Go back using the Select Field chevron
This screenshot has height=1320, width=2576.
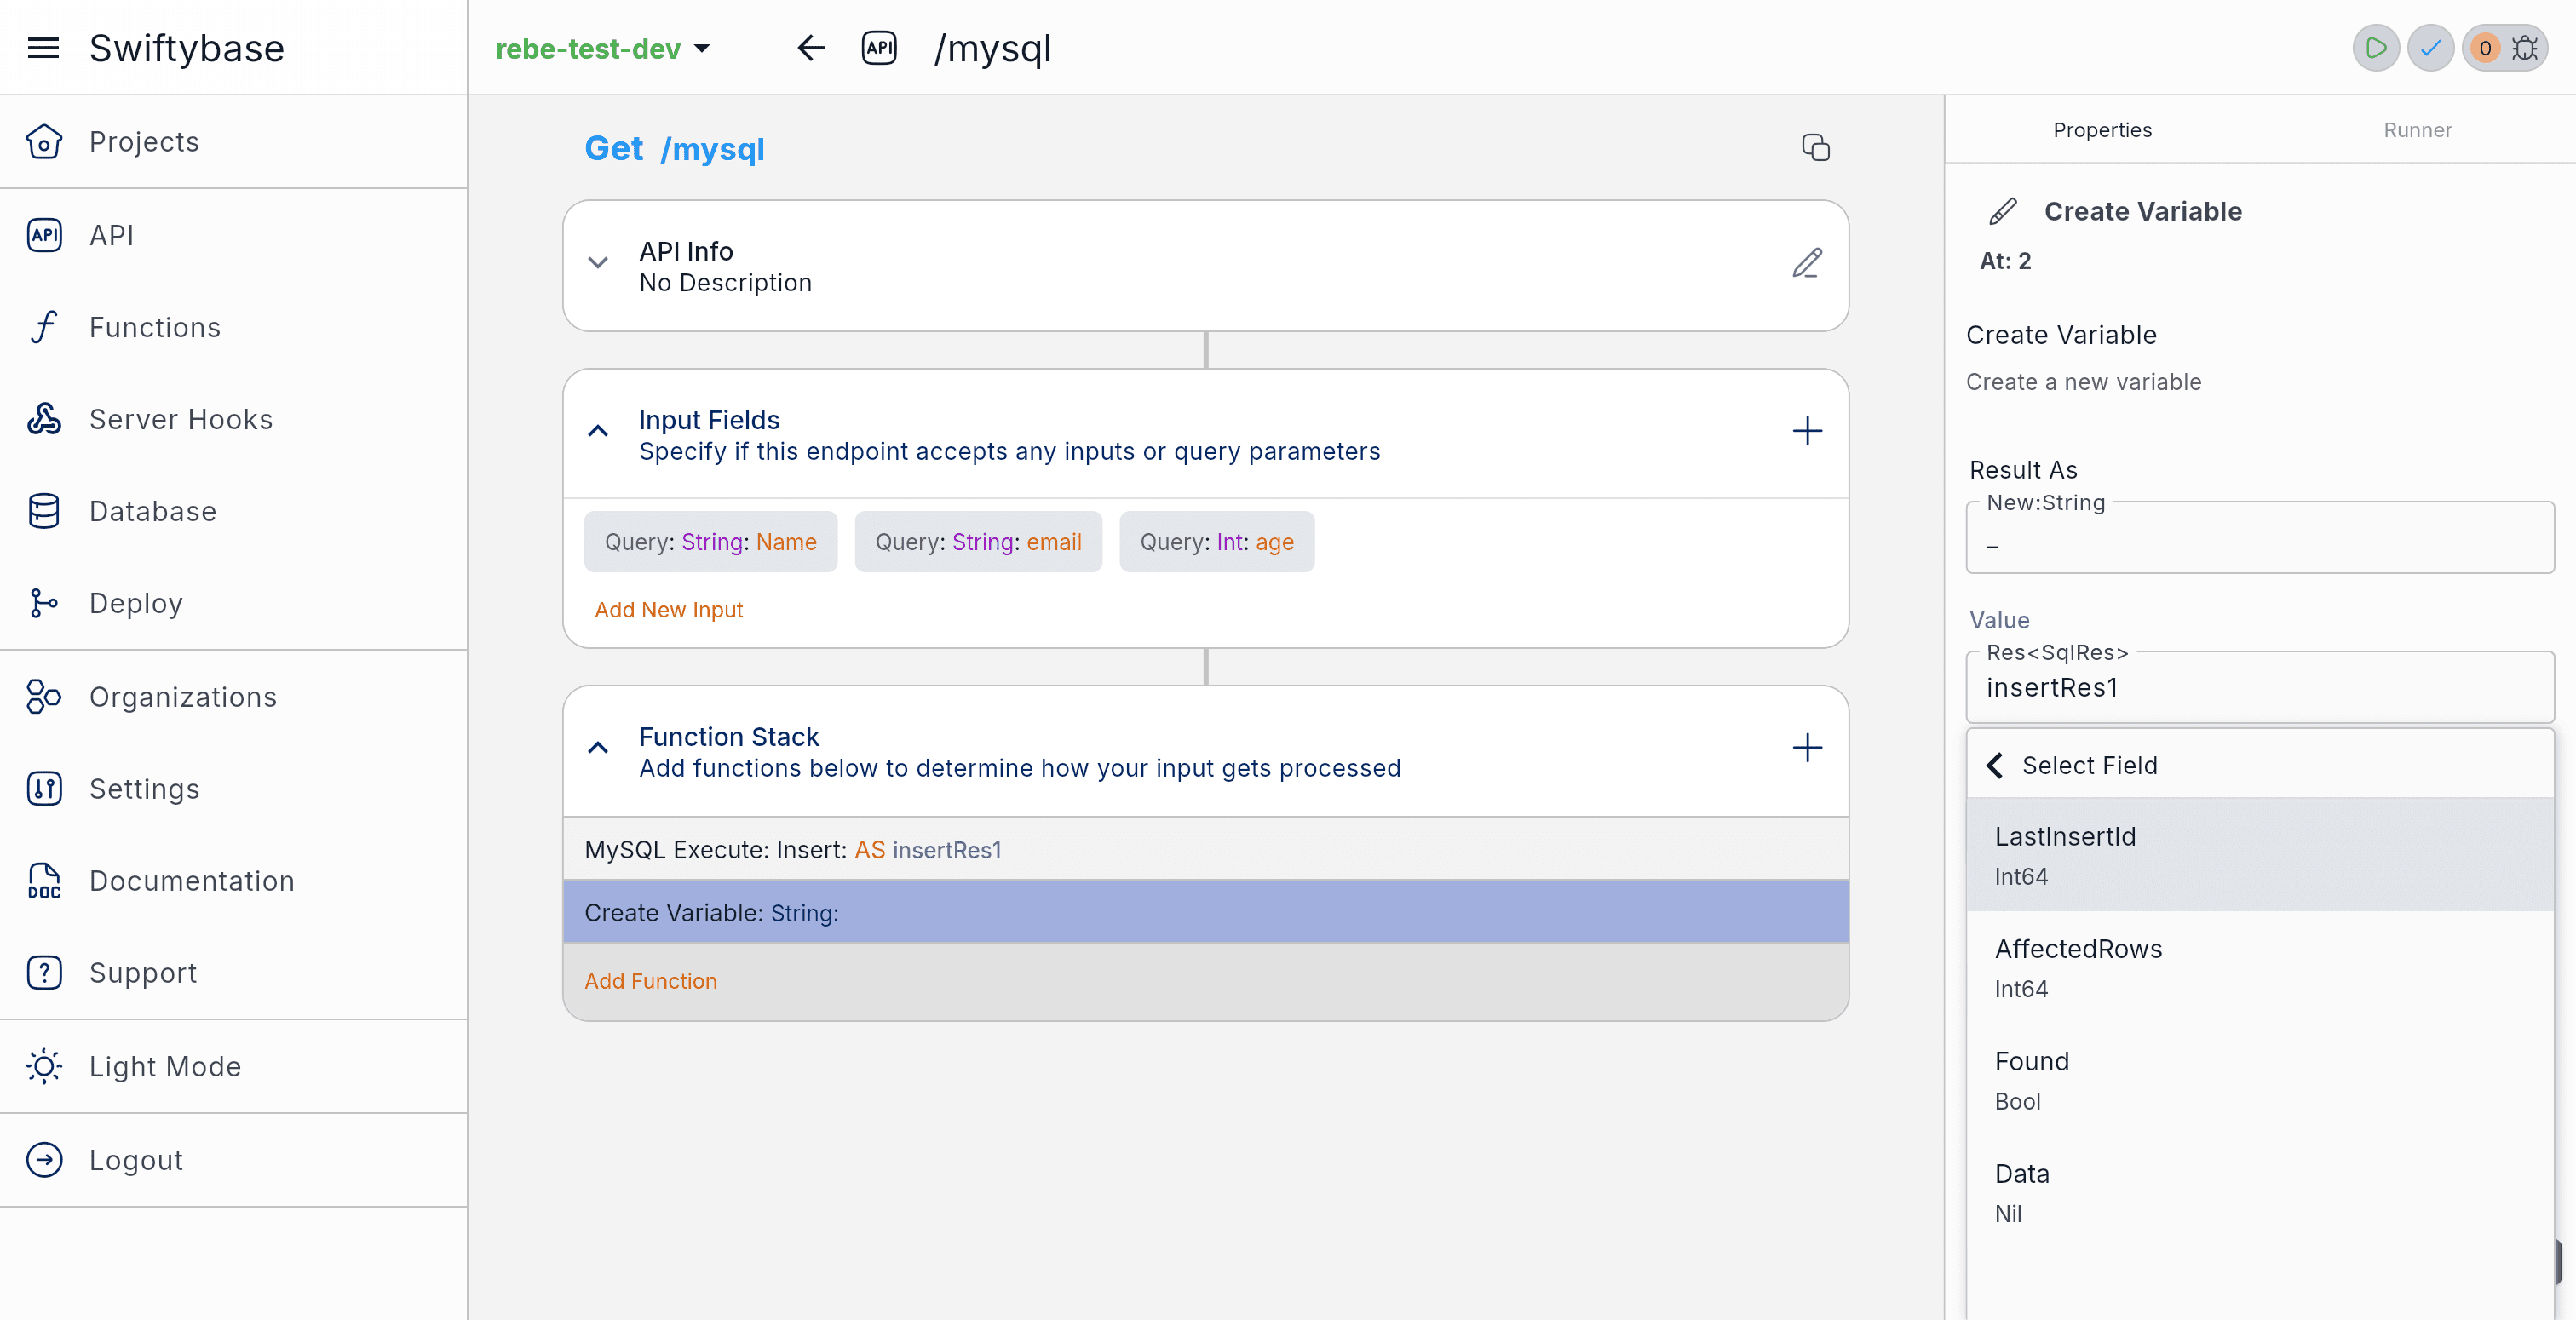(1995, 765)
